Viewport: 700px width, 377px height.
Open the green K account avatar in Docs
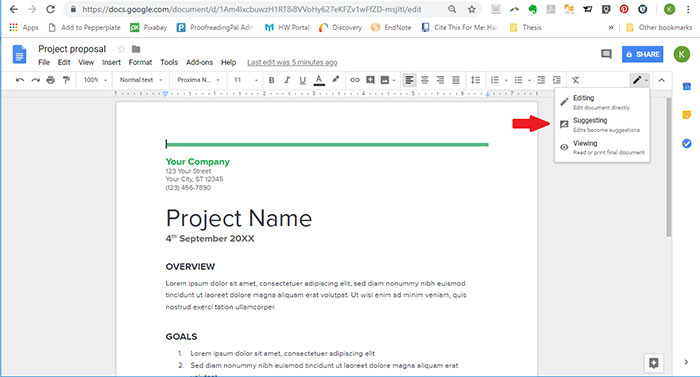point(682,54)
